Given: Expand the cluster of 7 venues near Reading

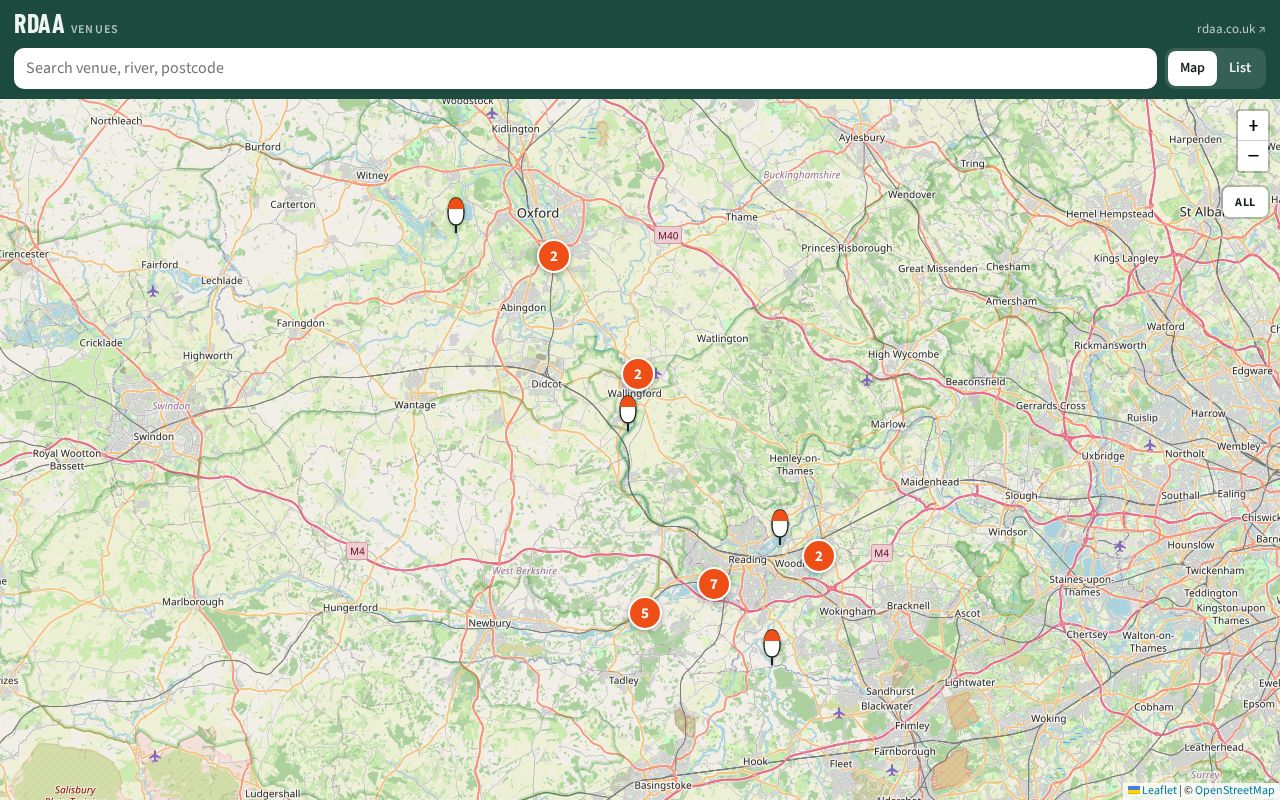Looking at the screenshot, I should 714,584.
